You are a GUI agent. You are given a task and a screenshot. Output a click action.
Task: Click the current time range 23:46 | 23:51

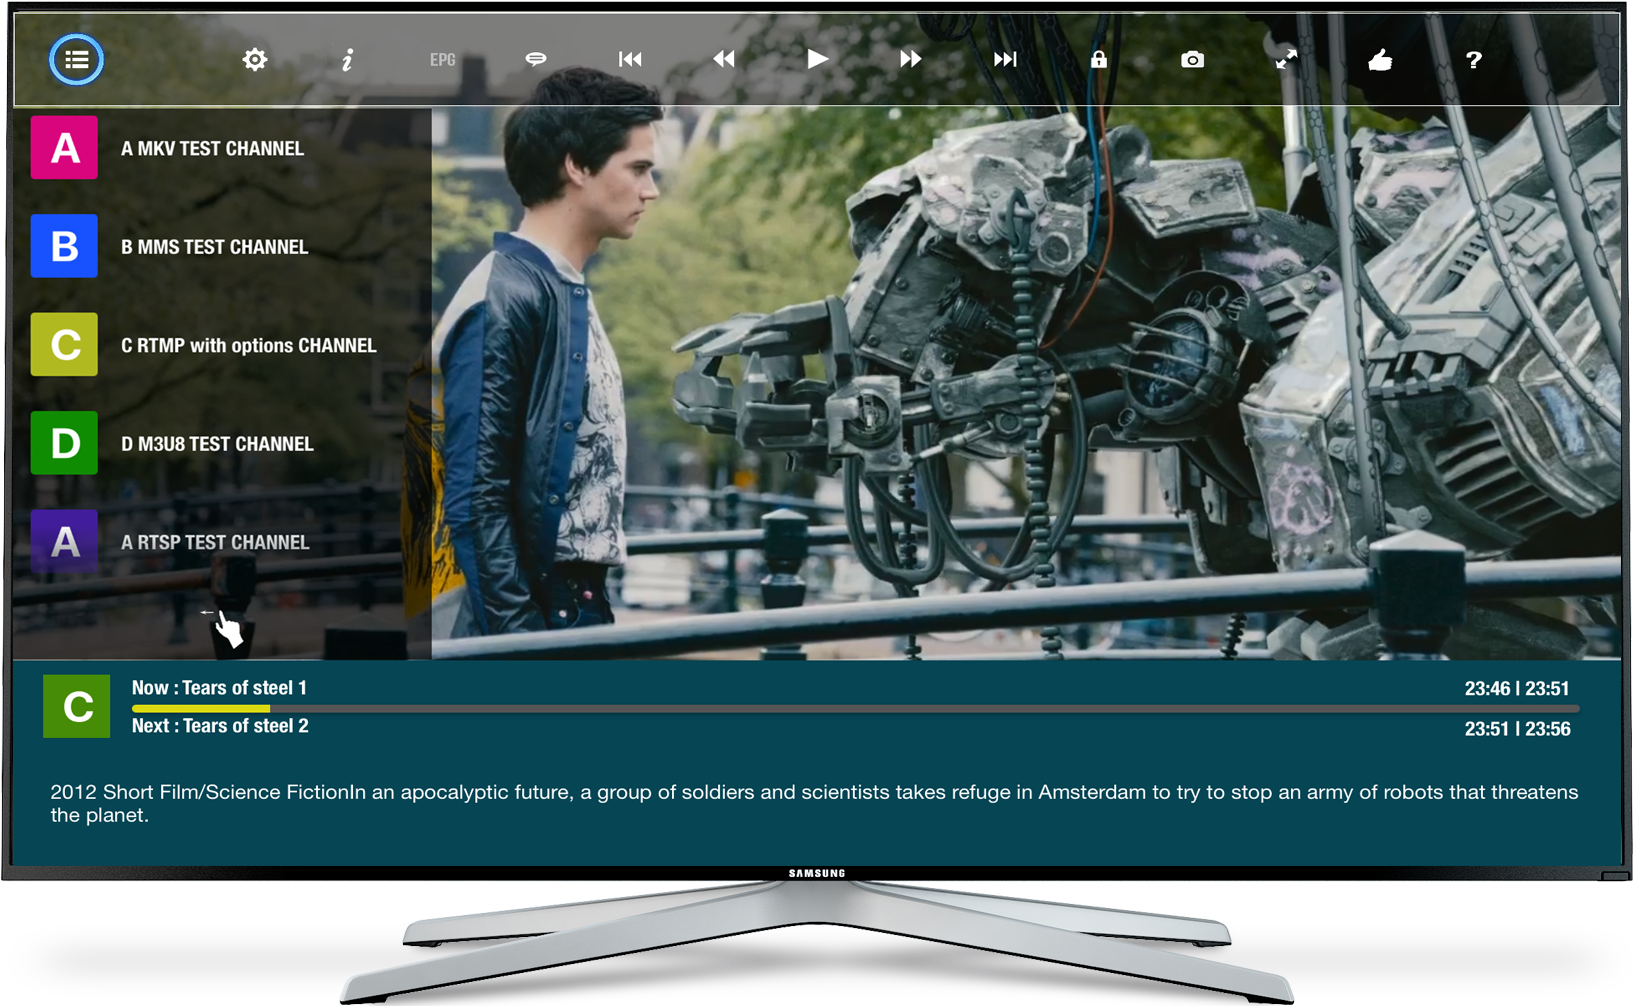click(1517, 689)
